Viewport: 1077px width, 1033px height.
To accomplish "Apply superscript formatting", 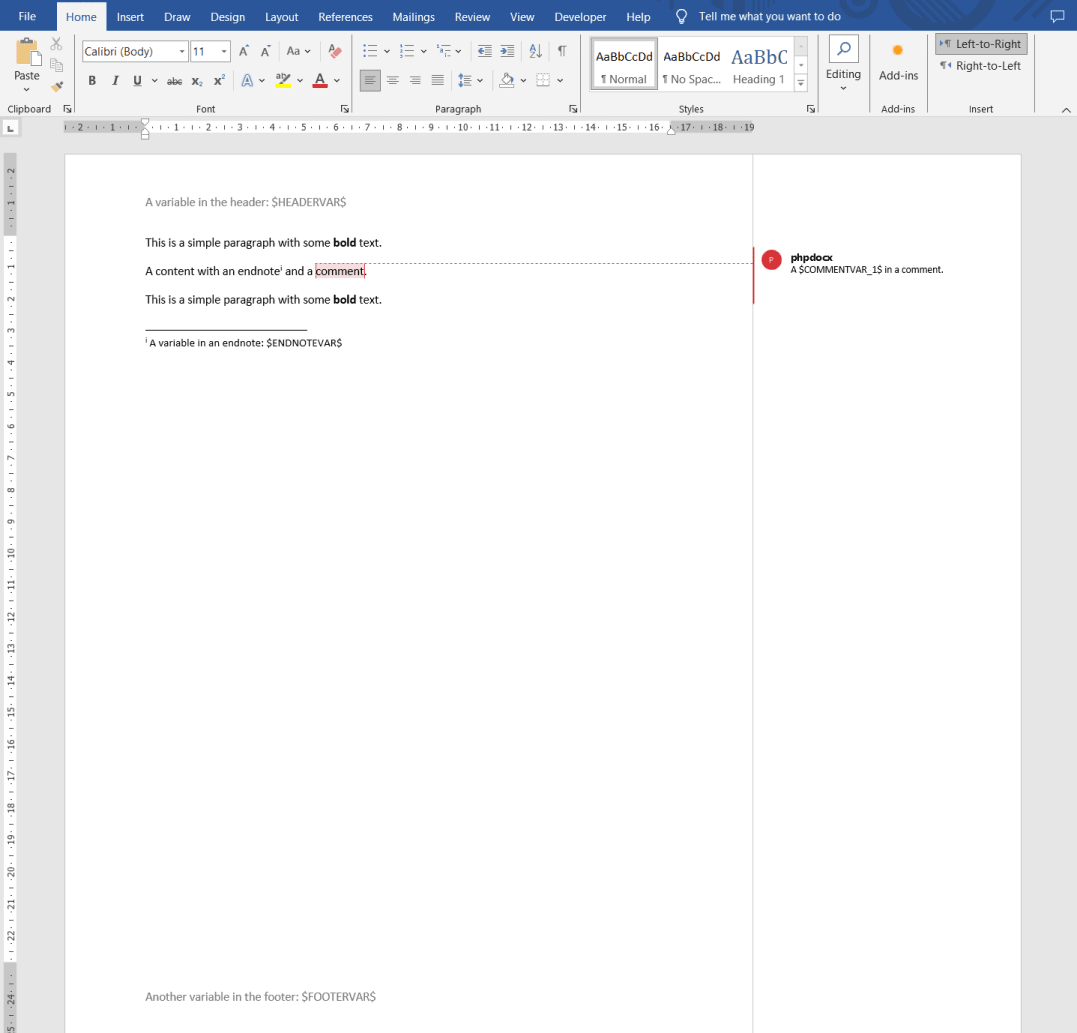I will point(219,80).
